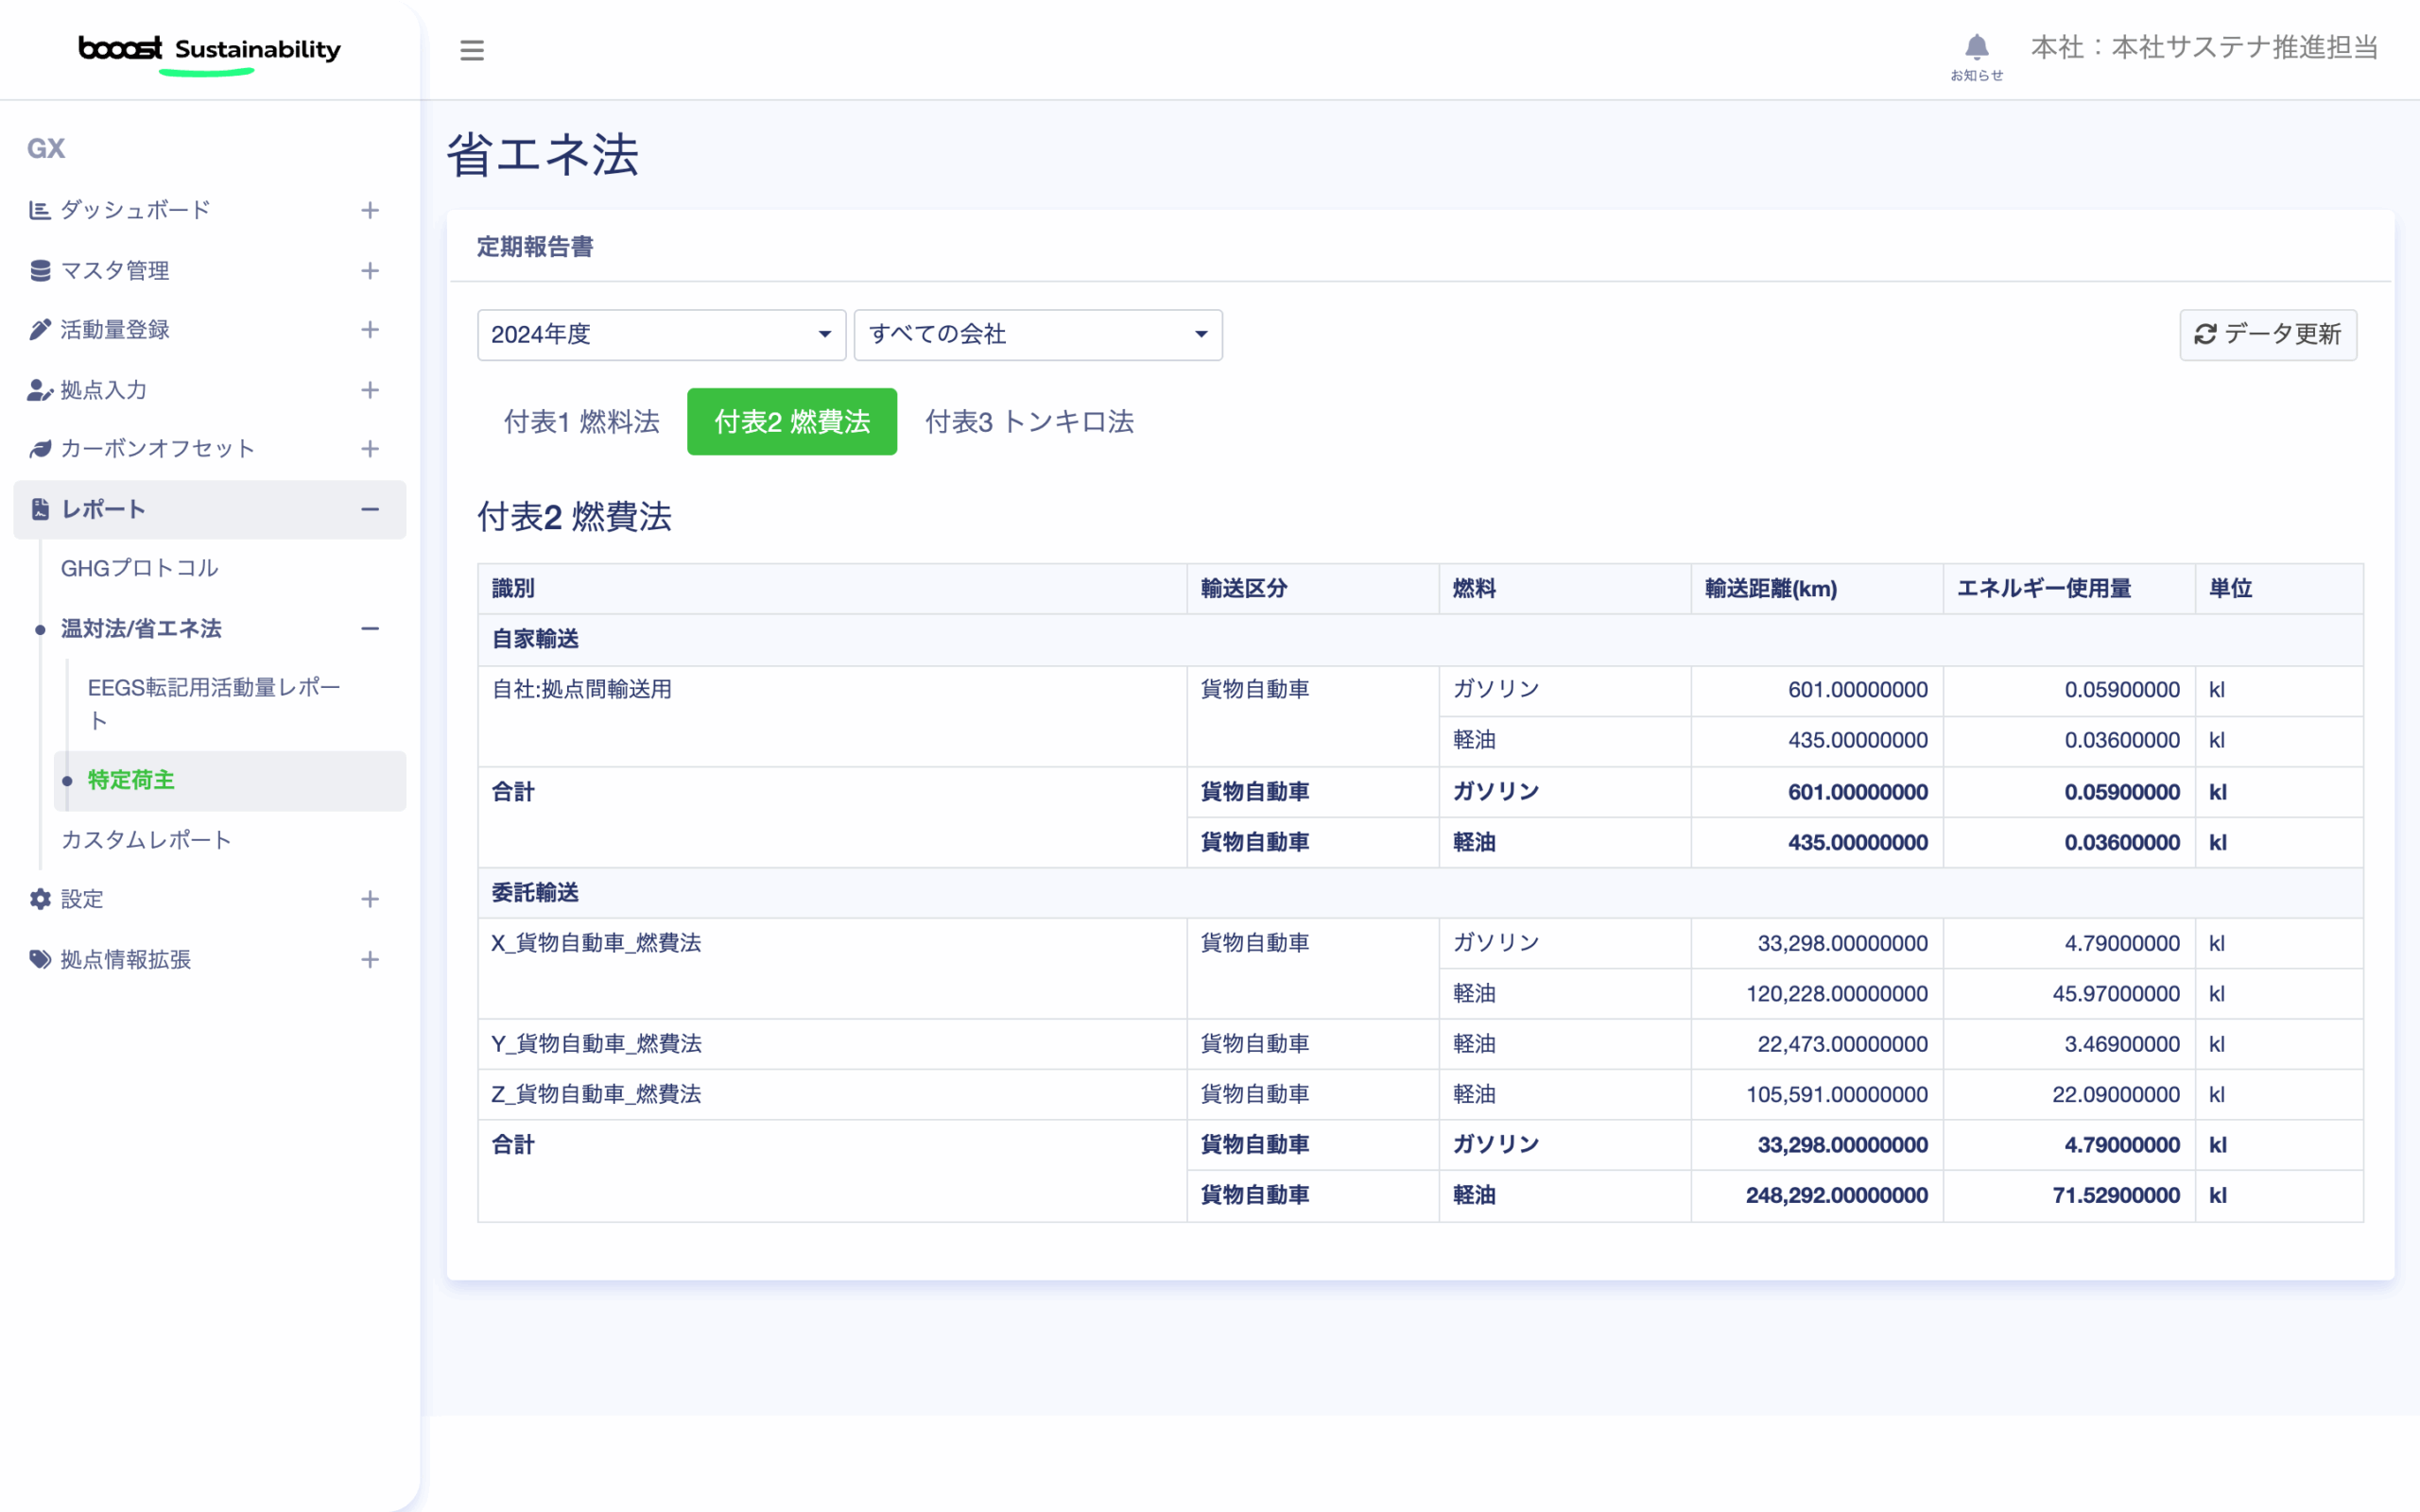Switch to 付表3 トンキロ法 tab

click(x=1029, y=422)
